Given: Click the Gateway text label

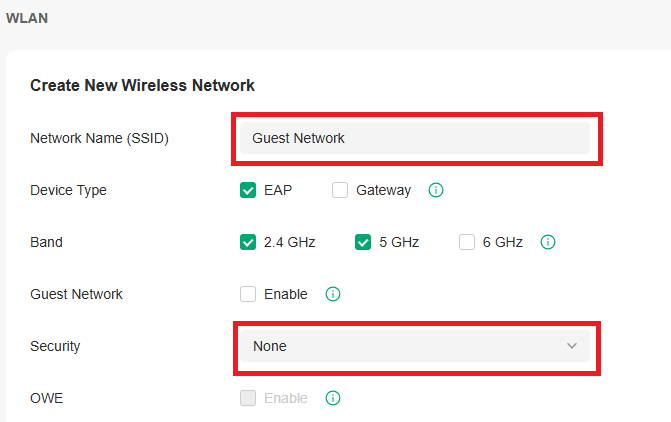Looking at the screenshot, I should [383, 190].
